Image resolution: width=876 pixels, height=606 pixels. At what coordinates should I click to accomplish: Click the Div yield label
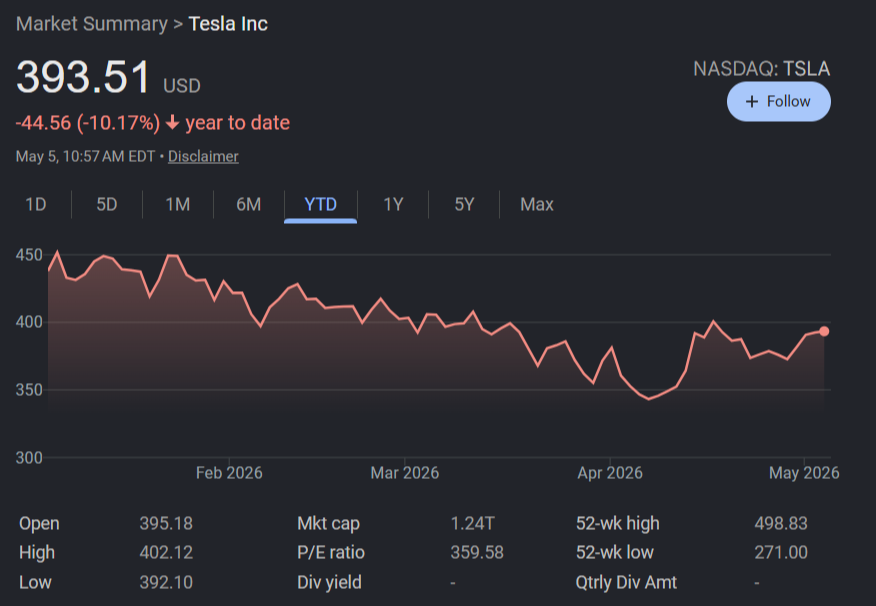(x=329, y=582)
